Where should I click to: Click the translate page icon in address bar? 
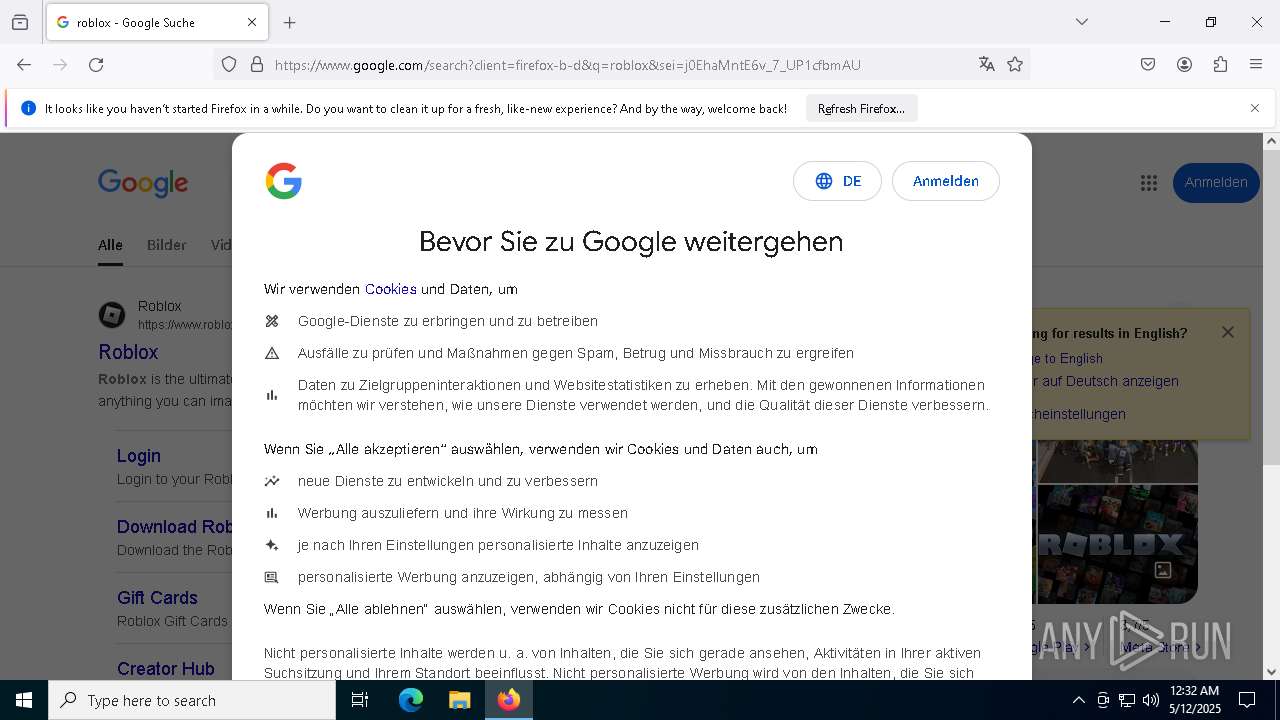tap(987, 65)
